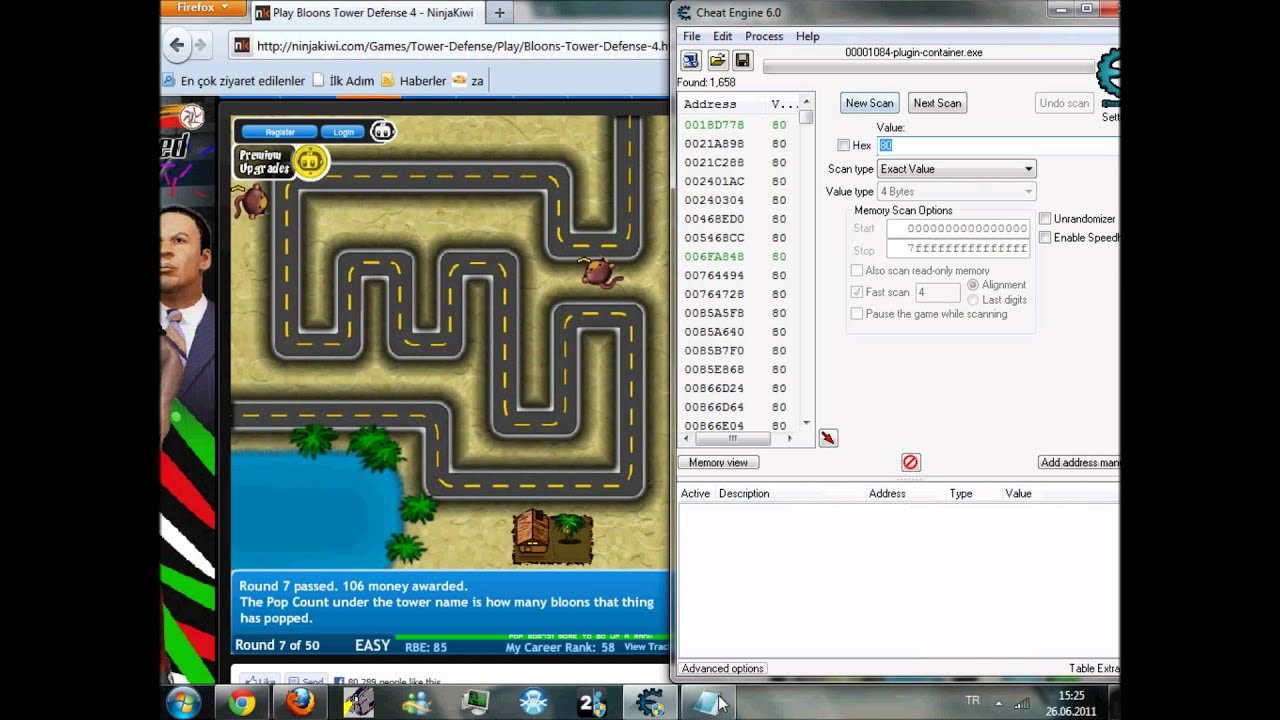Toggle the Hex checkbox

(x=843, y=146)
